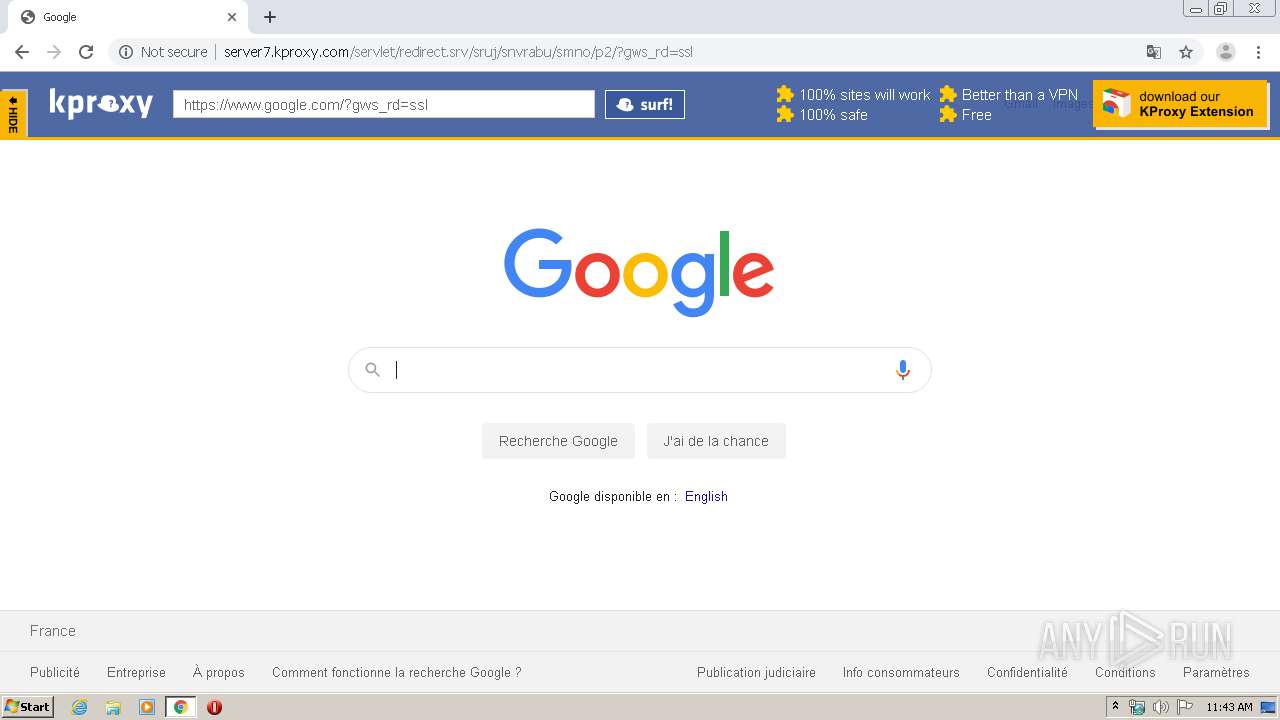Click '100% sites will work' text
The width and height of the screenshot is (1280, 720).
click(x=864, y=95)
